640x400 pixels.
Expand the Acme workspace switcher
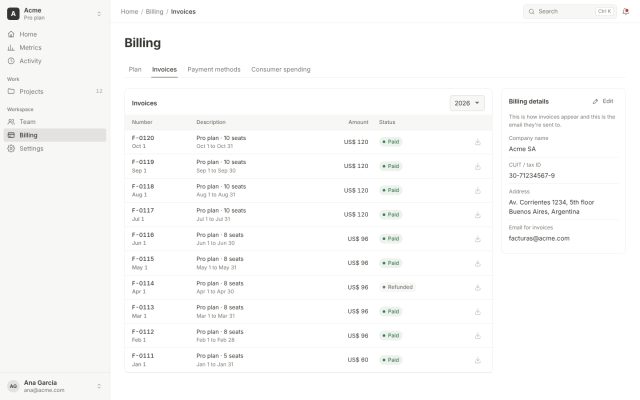pos(99,14)
